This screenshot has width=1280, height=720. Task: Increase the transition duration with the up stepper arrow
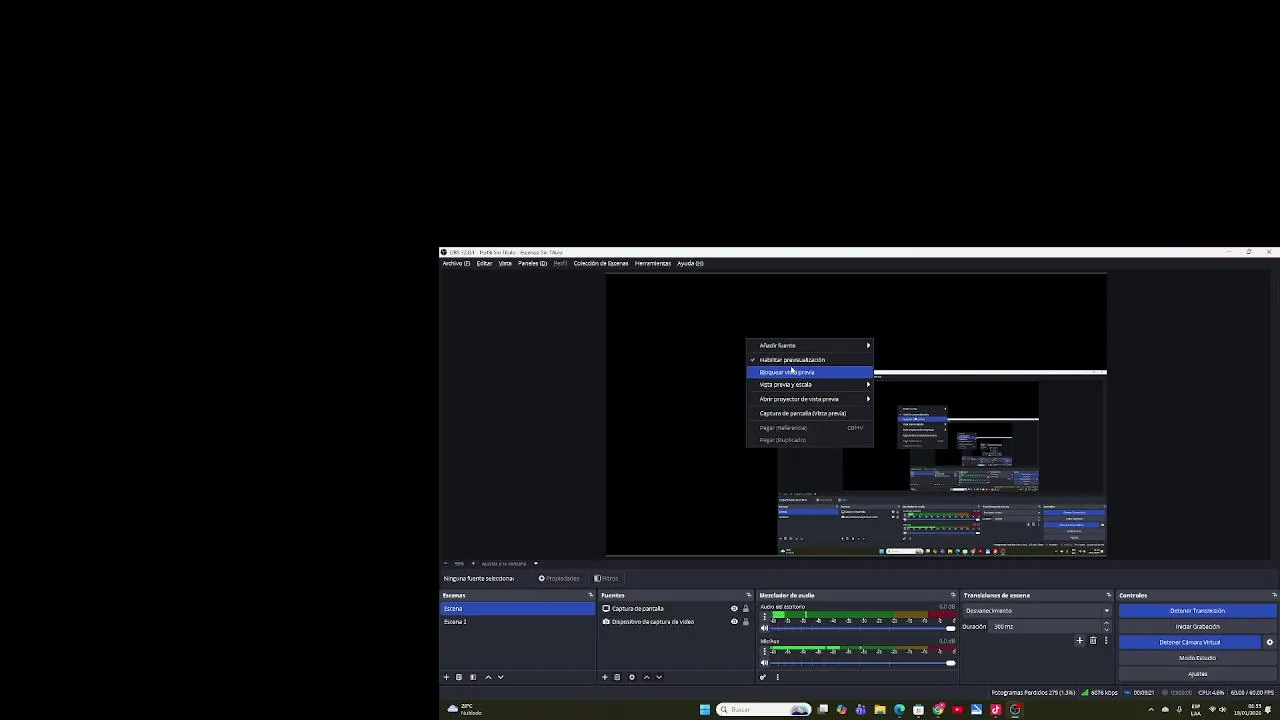pyautogui.click(x=1106, y=623)
